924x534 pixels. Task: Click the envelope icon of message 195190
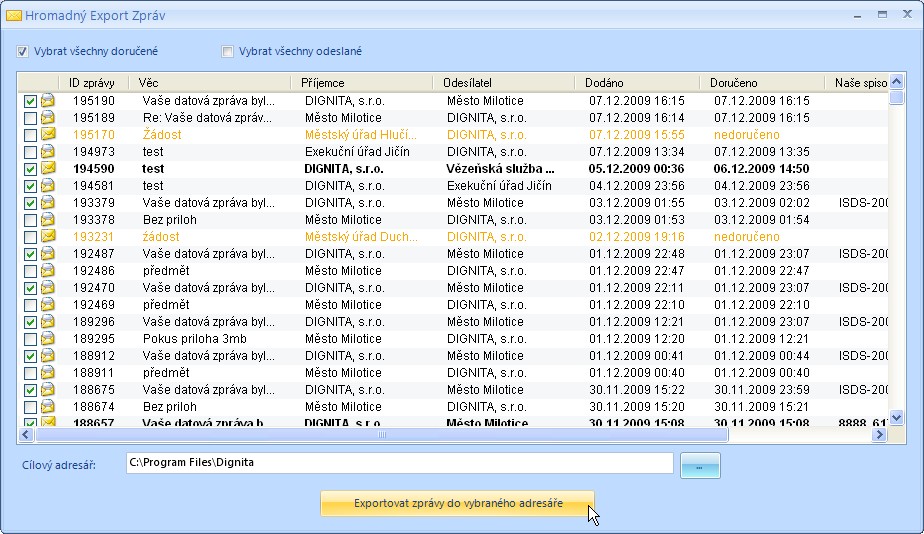point(47,101)
